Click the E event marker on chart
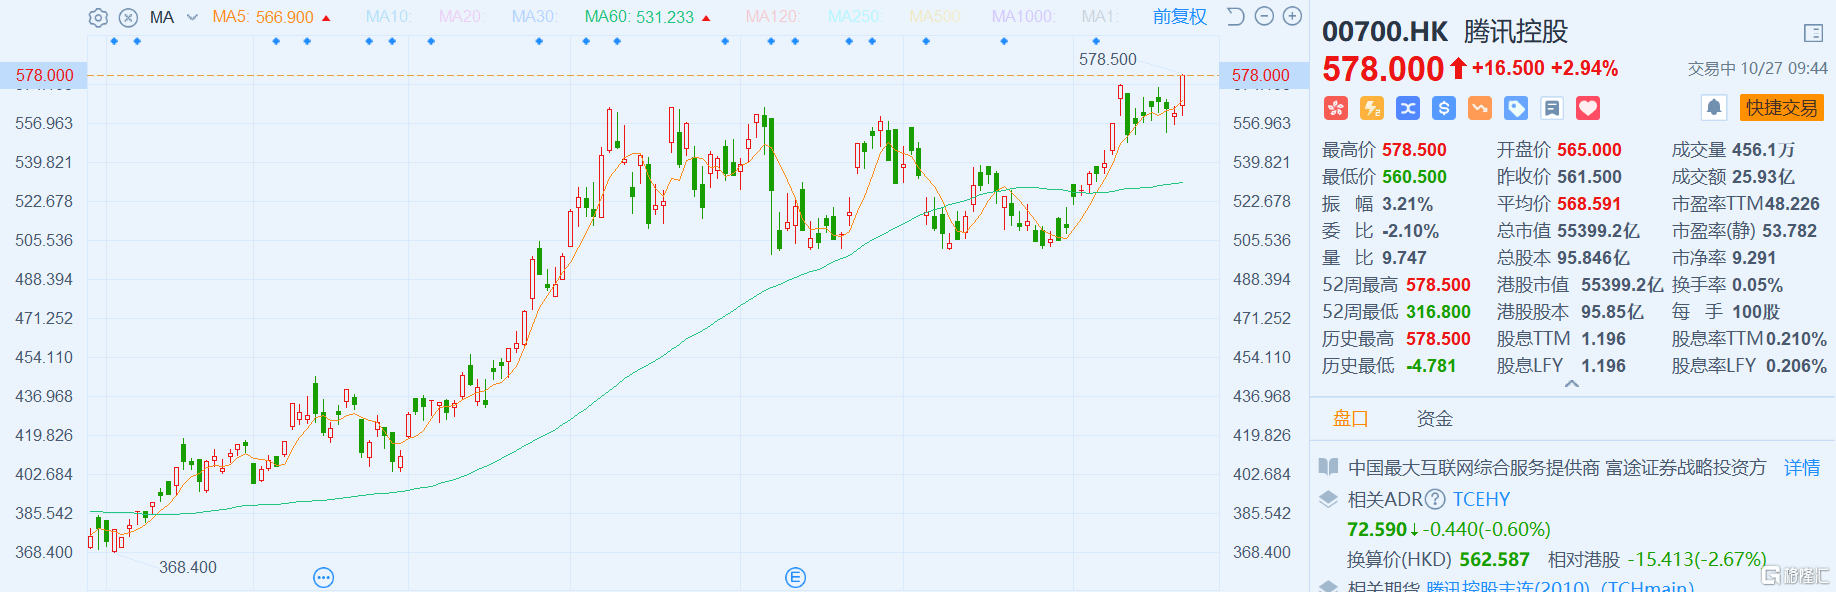This screenshot has height=592, width=1836. (x=795, y=577)
